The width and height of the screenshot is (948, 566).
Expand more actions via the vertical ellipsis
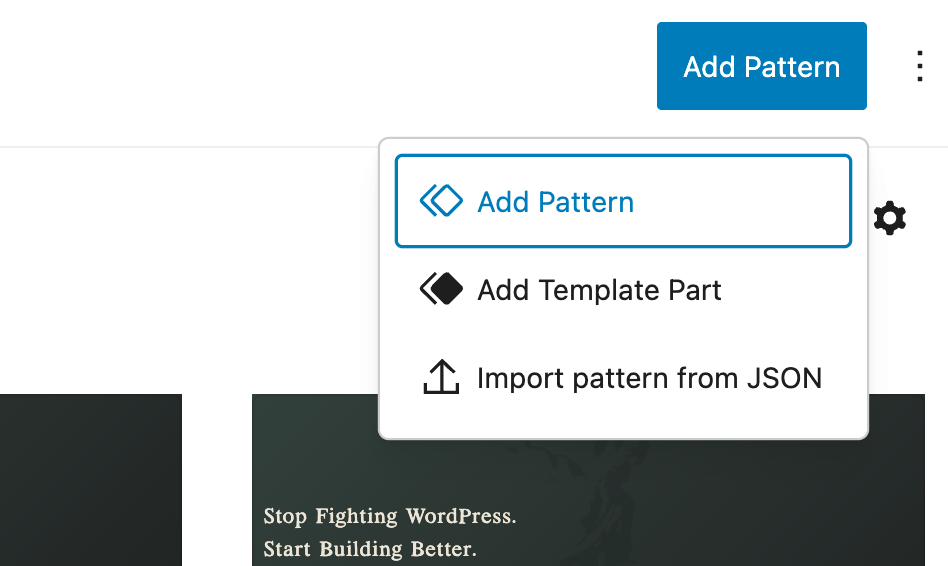point(920,66)
